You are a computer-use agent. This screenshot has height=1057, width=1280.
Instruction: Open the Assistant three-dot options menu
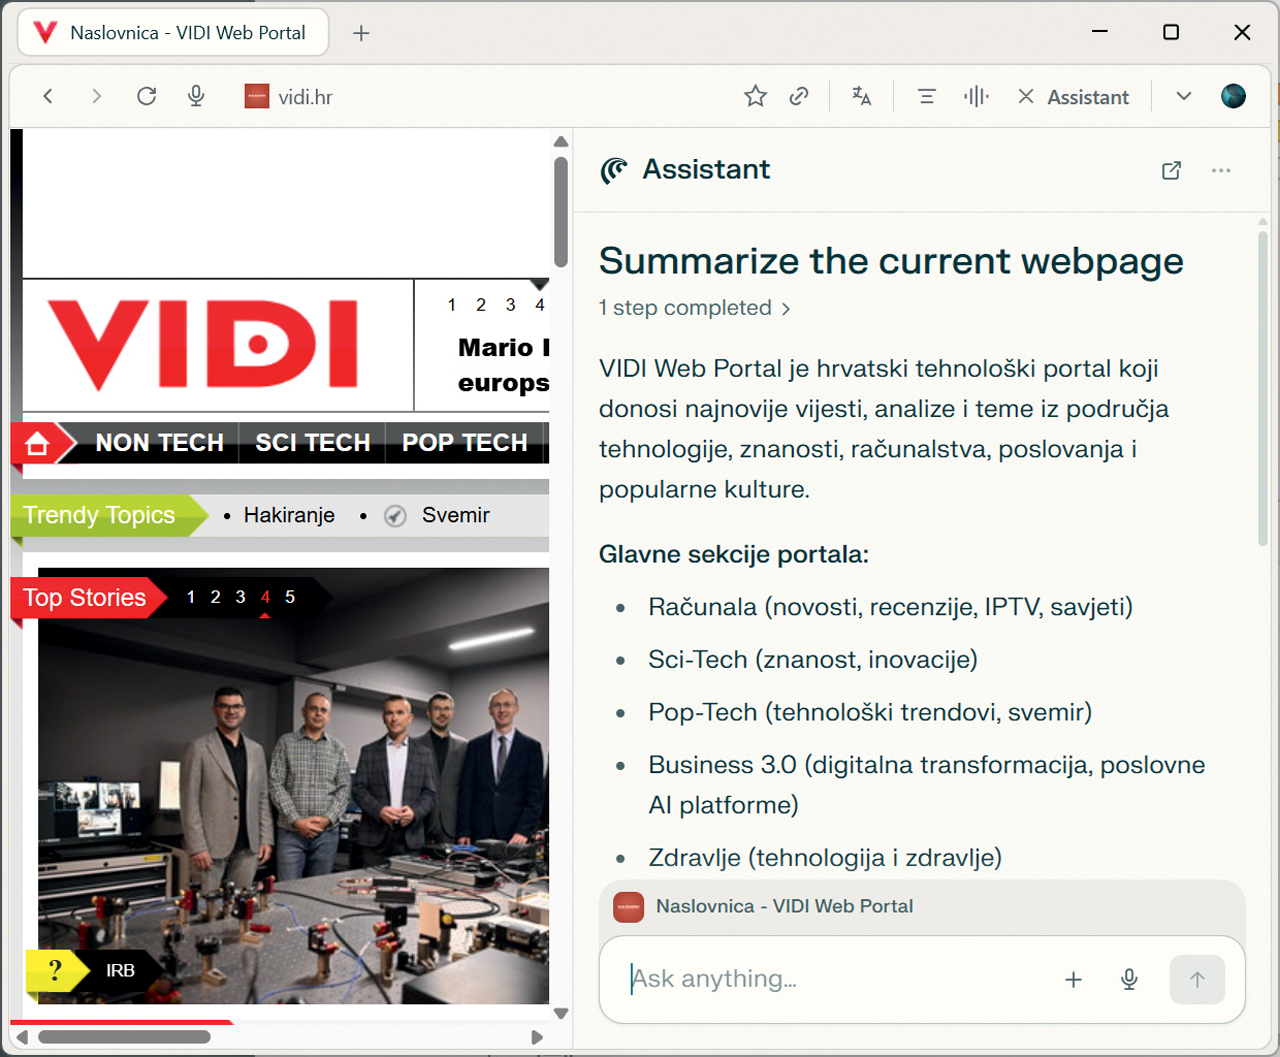tap(1221, 170)
